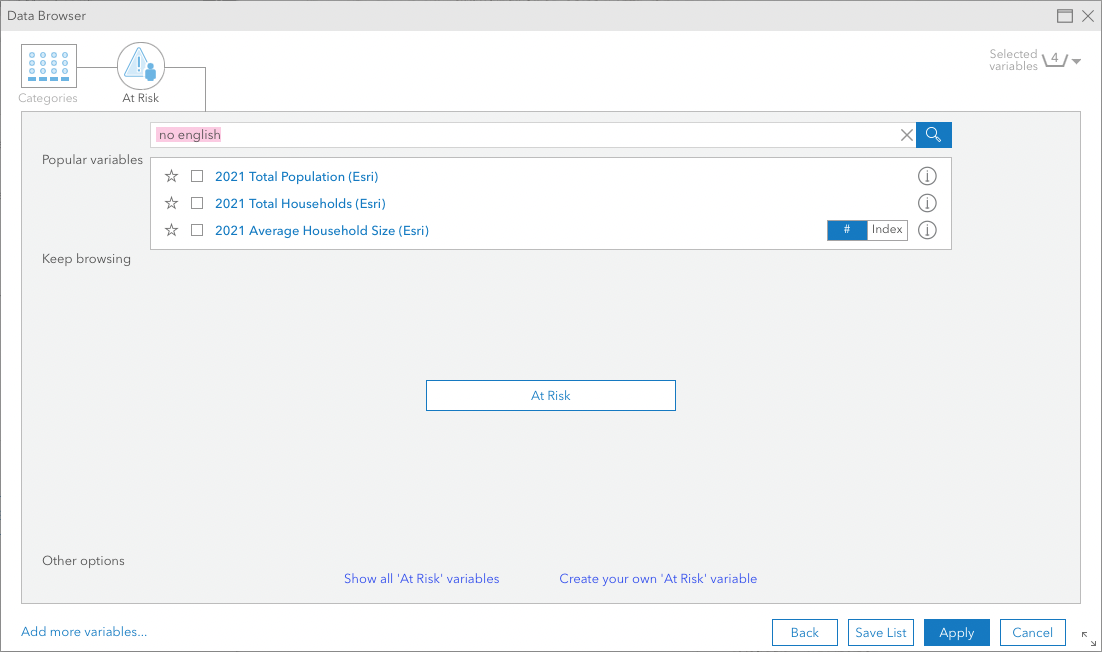Switch to the Index value format
This screenshot has width=1102, height=652.
pyautogui.click(x=887, y=230)
